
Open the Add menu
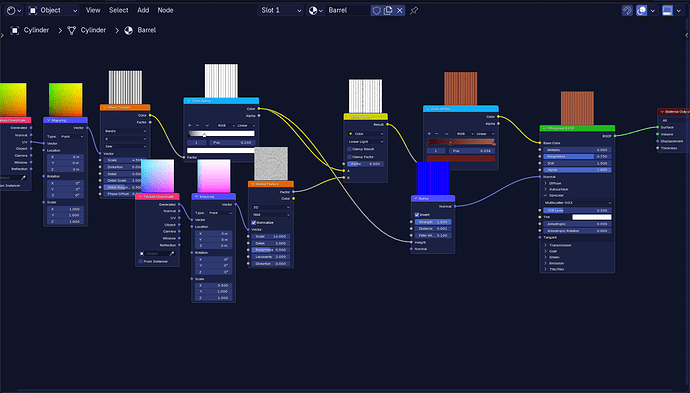pyautogui.click(x=143, y=10)
